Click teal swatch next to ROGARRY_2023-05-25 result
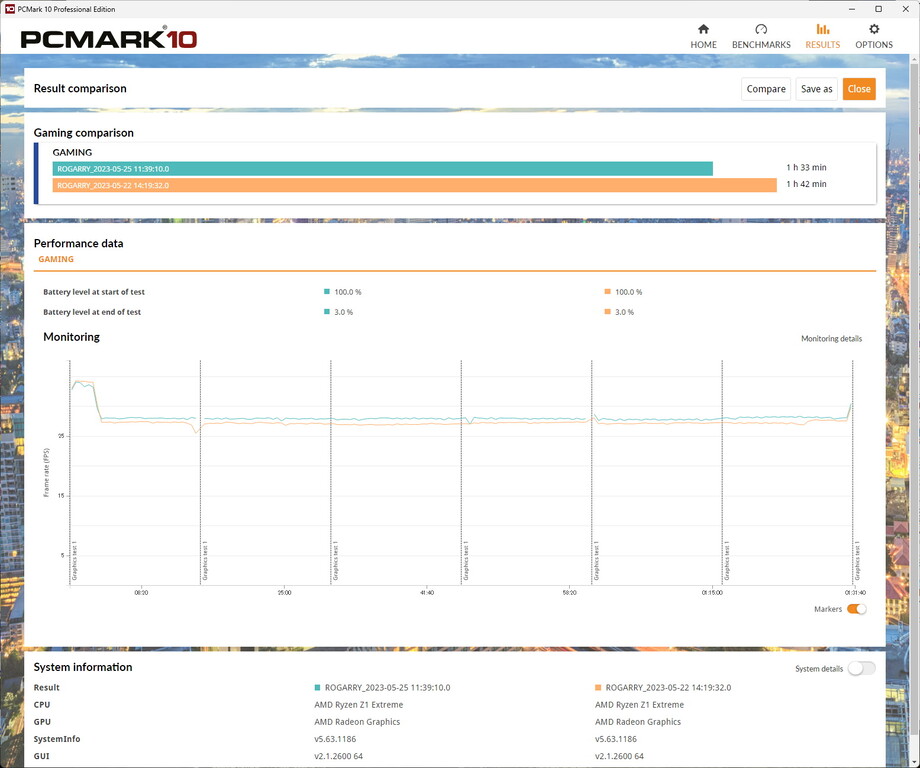 [x=317, y=687]
